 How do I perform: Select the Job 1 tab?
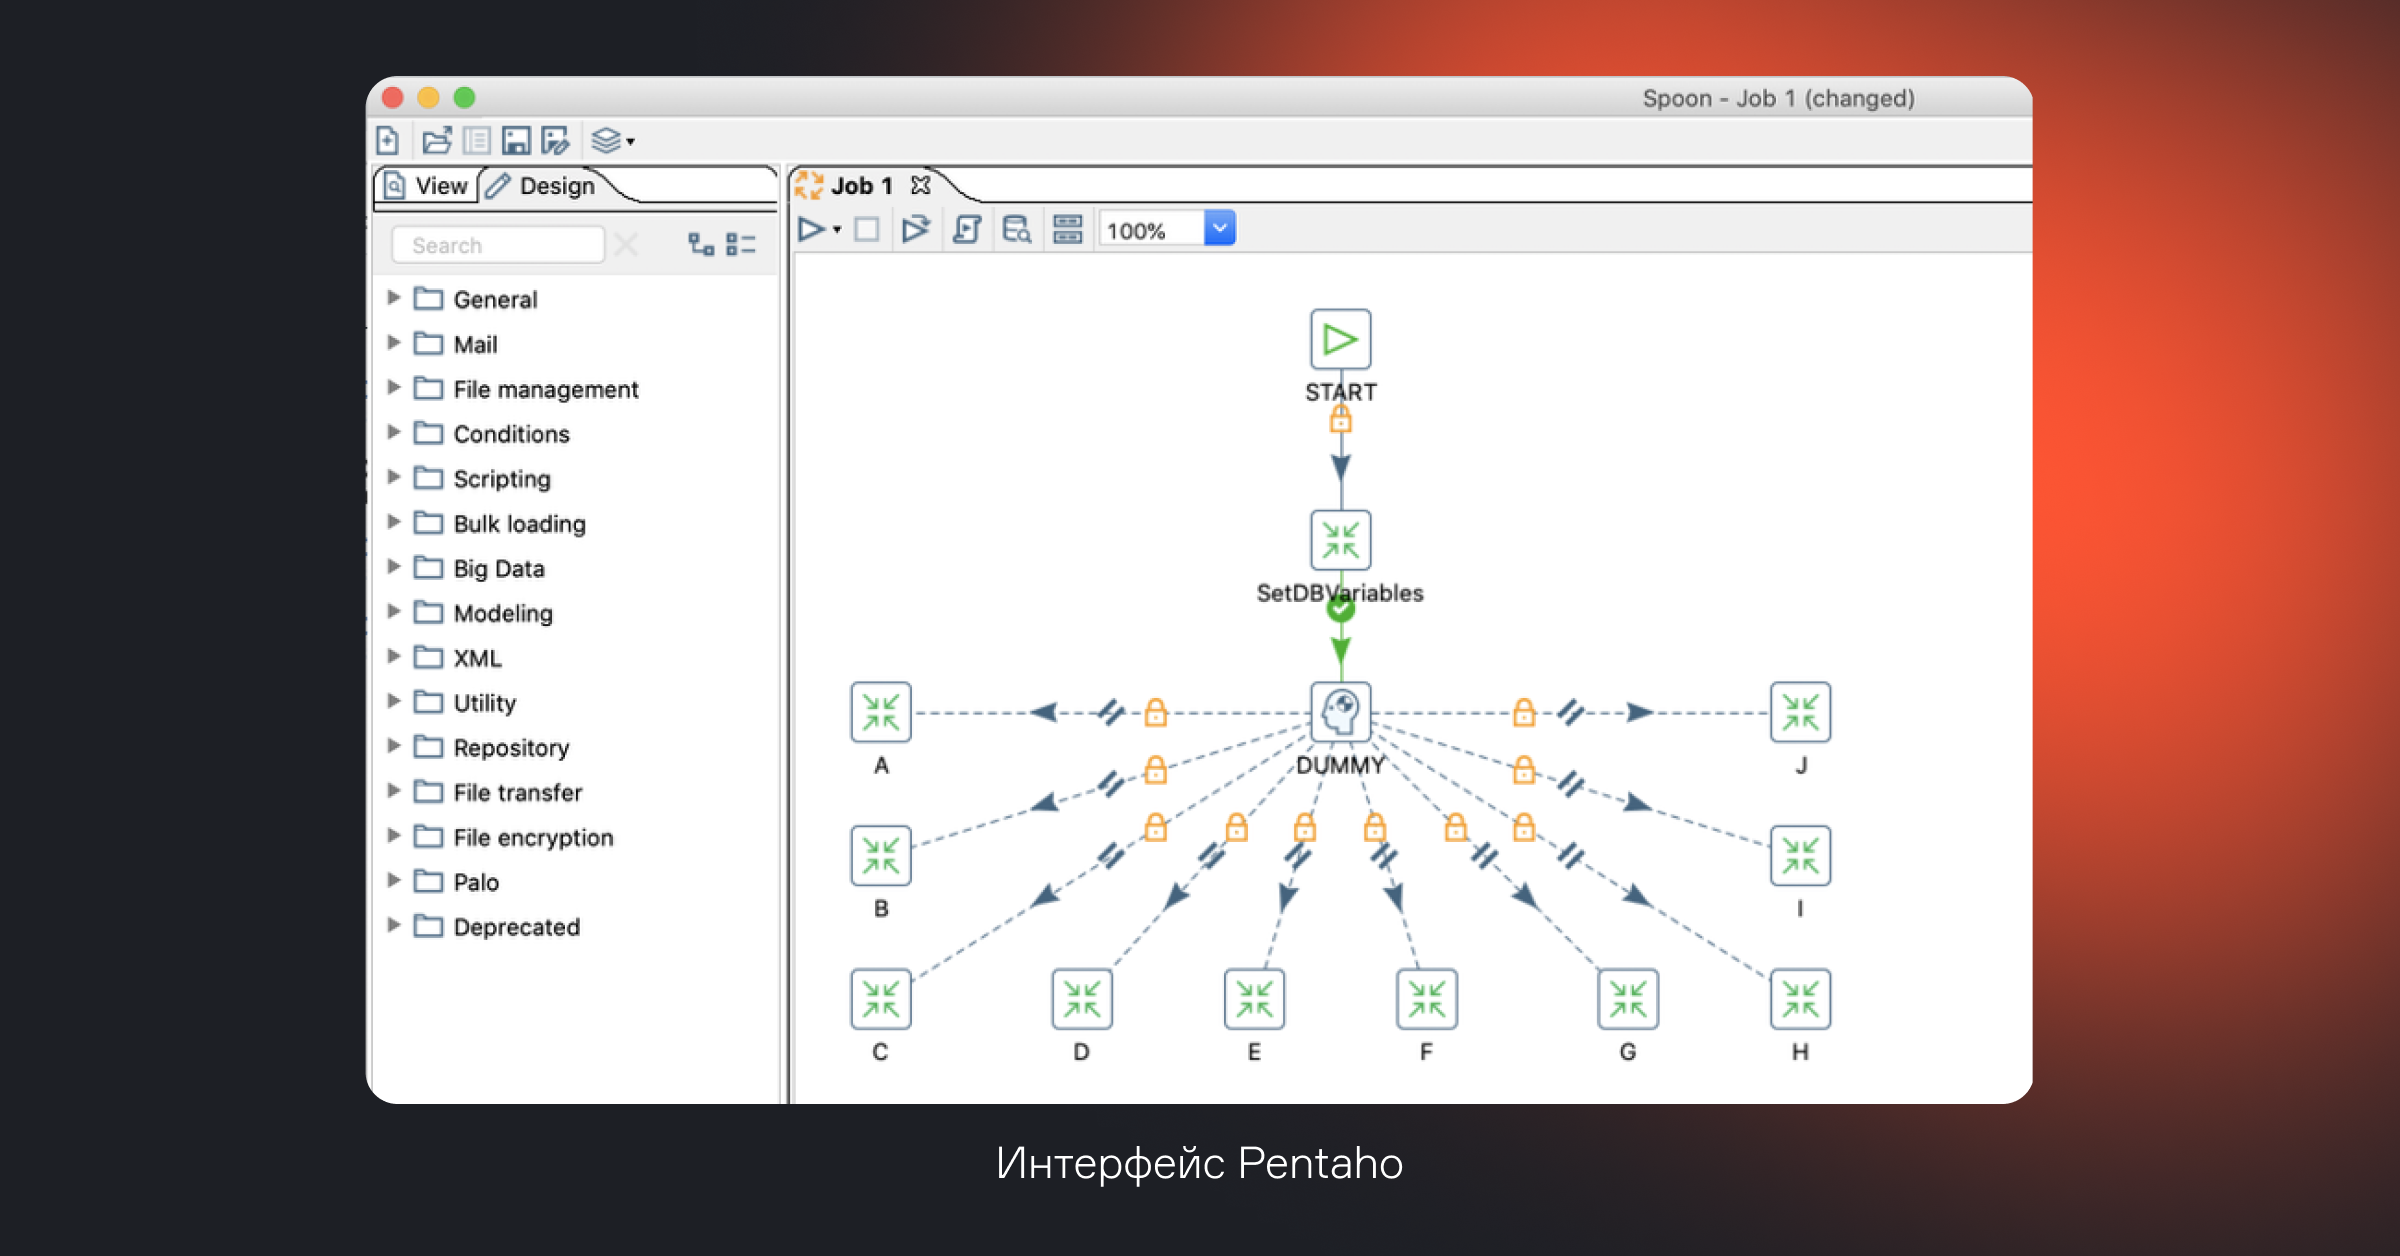(x=846, y=186)
